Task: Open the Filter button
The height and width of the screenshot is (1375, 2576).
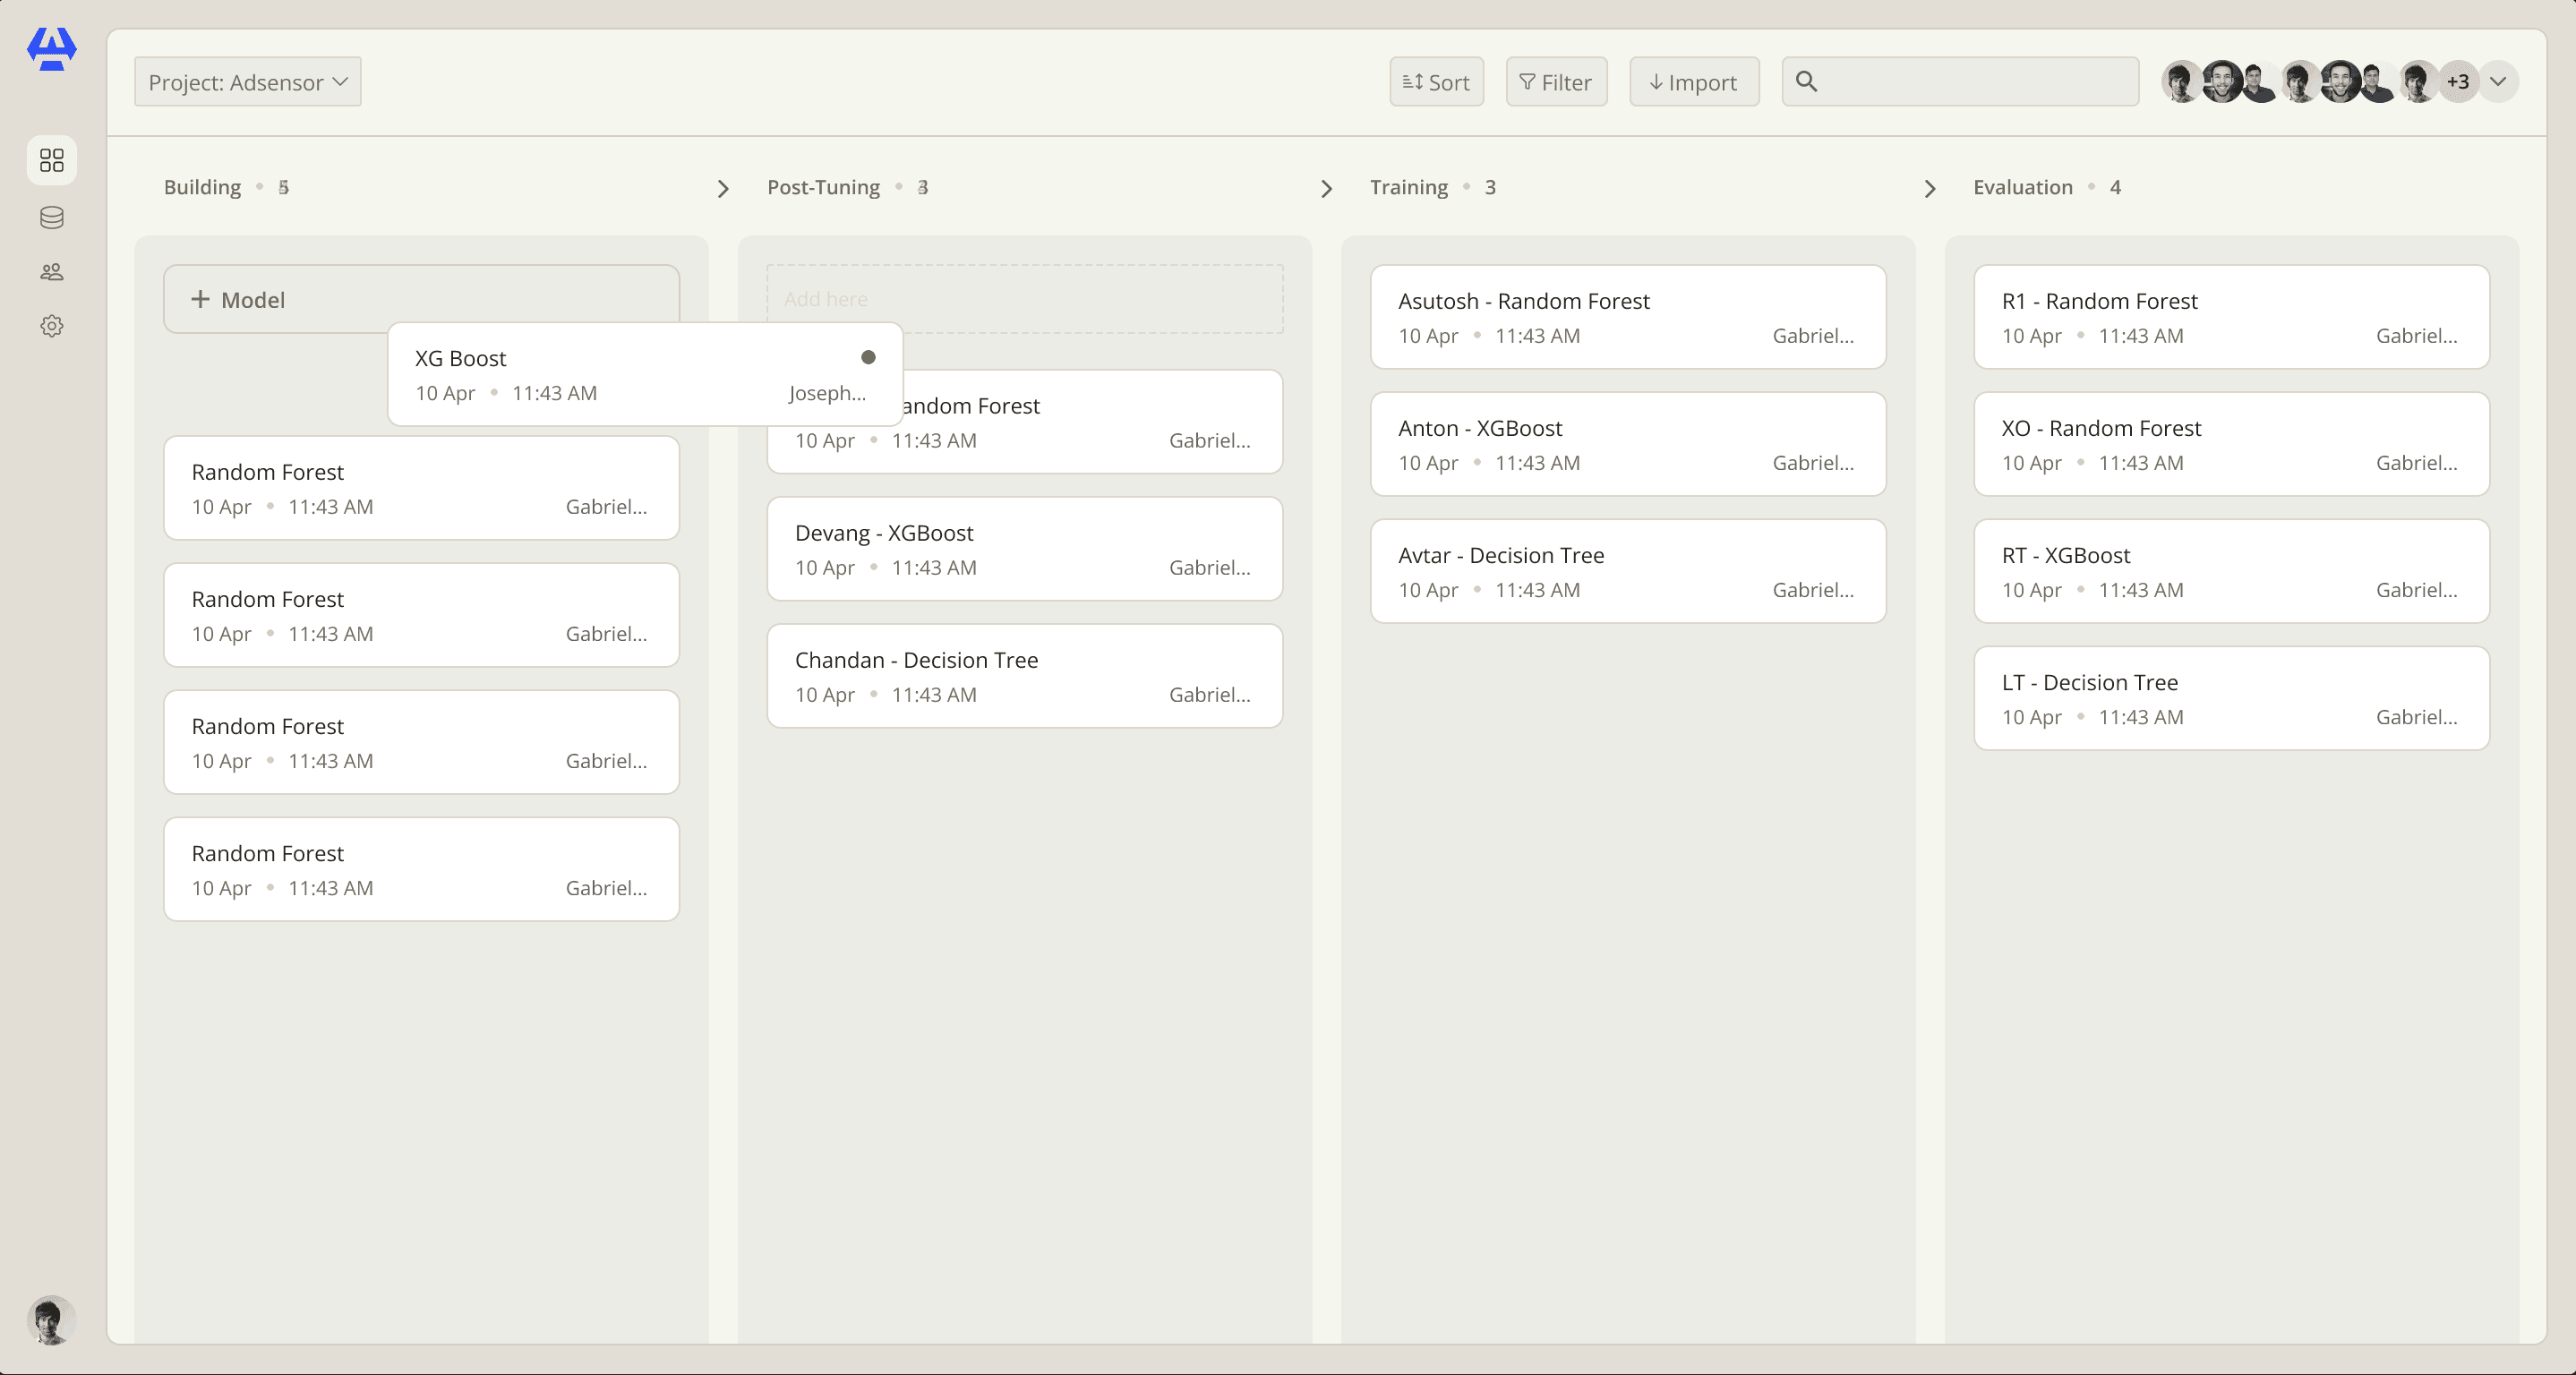Action: coord(1556,82)
